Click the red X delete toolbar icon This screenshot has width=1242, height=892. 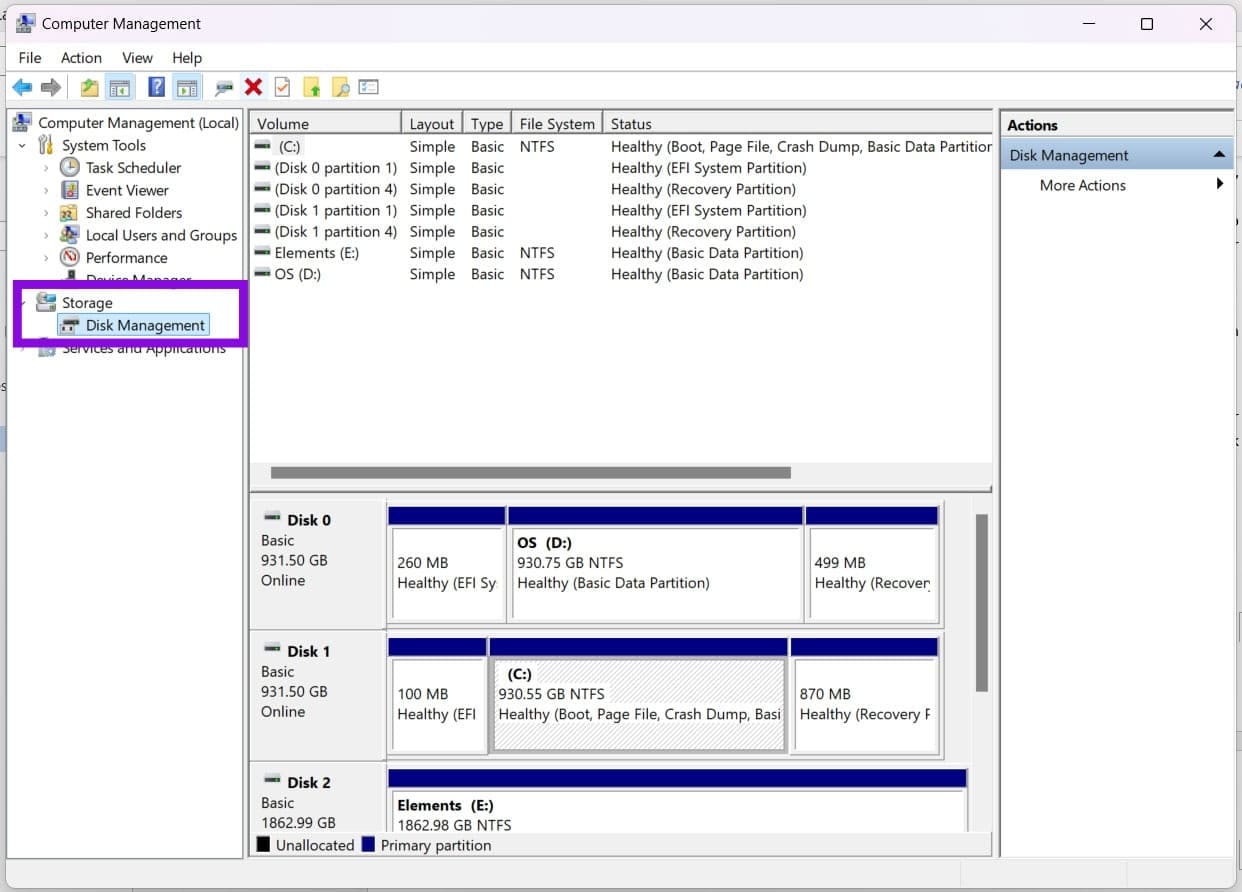click(x=254, y=87)
